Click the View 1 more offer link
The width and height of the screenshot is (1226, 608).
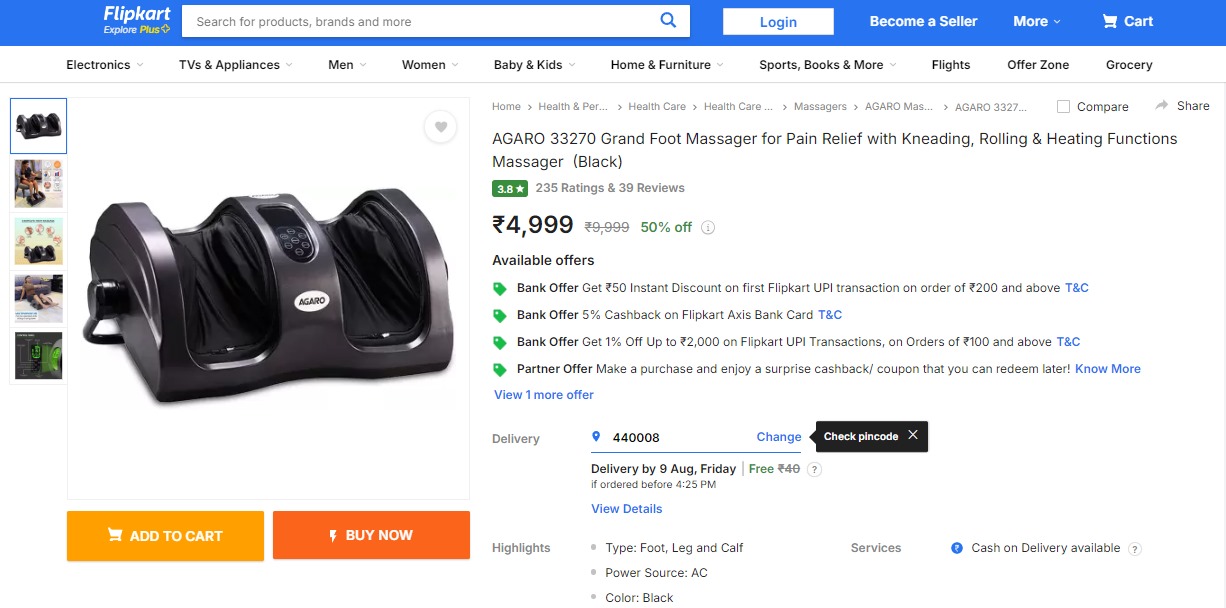pyautogui.click(x=544, y=395)
